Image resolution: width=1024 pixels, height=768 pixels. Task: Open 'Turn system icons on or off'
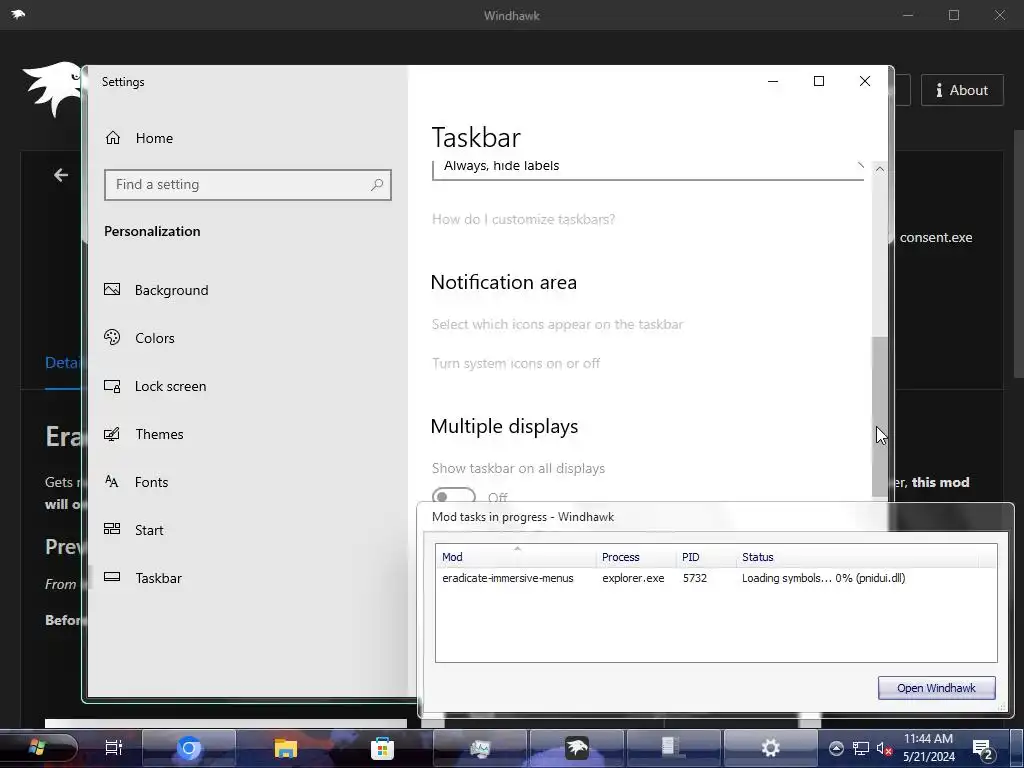point(515,364)
